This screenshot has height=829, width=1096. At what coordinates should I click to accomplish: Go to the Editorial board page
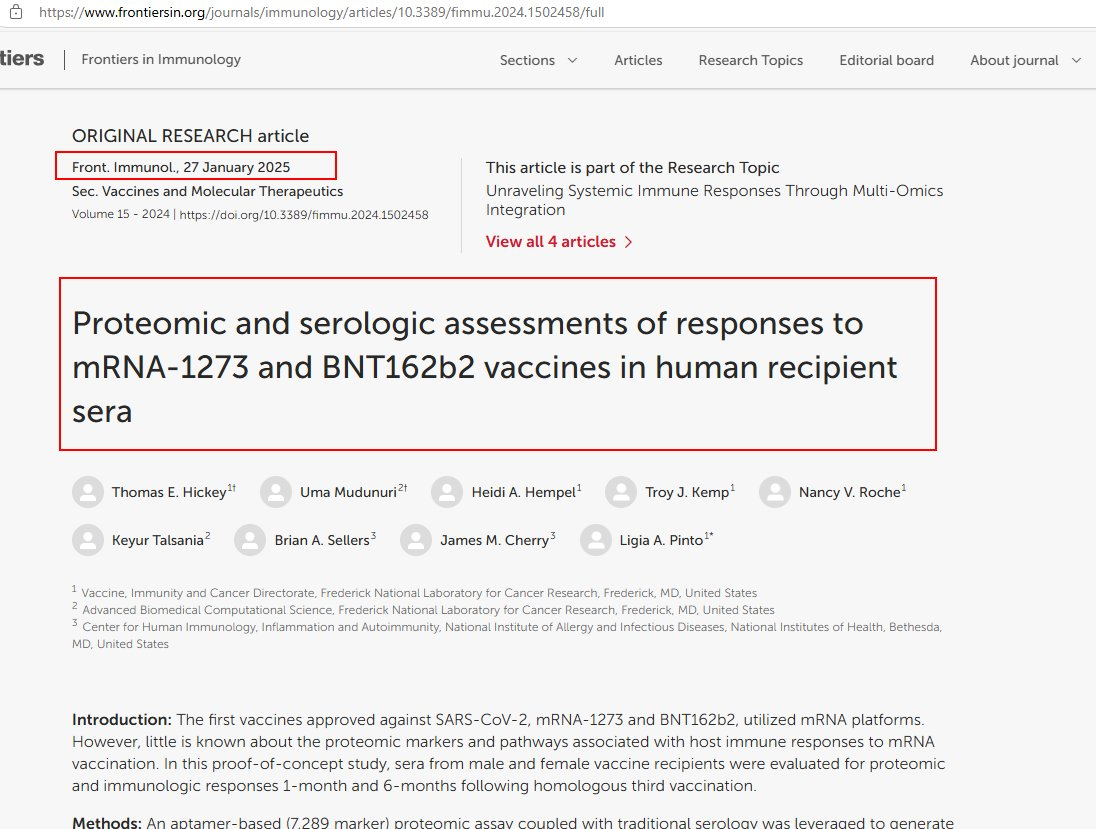886,60
